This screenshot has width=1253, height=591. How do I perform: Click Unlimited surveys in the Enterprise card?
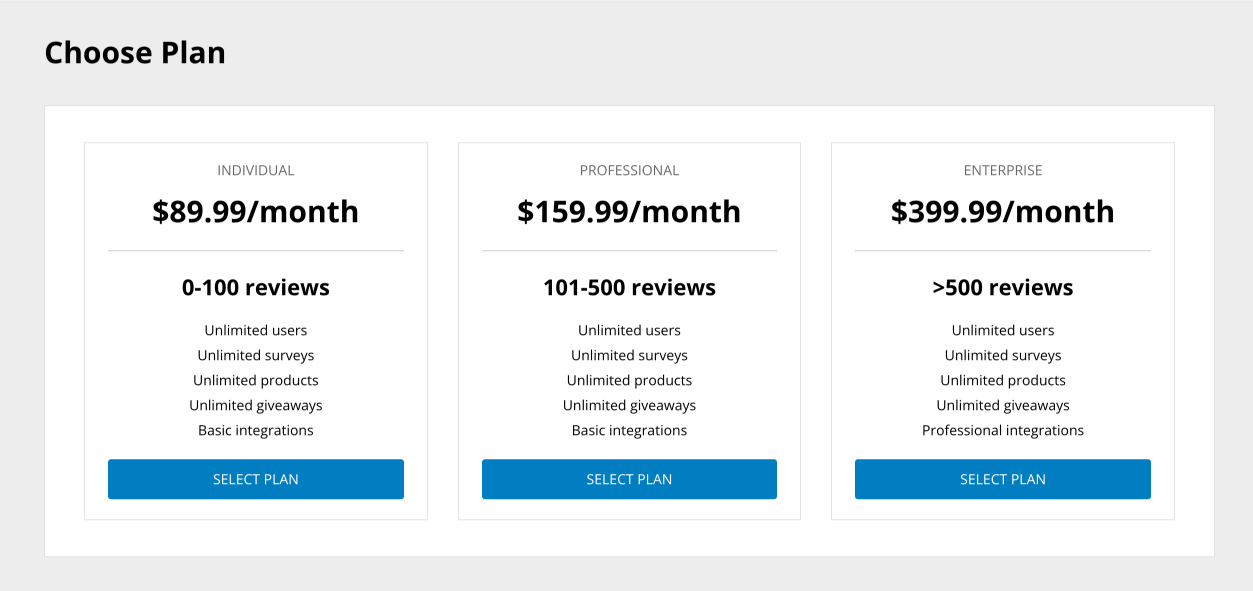tap(1002, 355)
